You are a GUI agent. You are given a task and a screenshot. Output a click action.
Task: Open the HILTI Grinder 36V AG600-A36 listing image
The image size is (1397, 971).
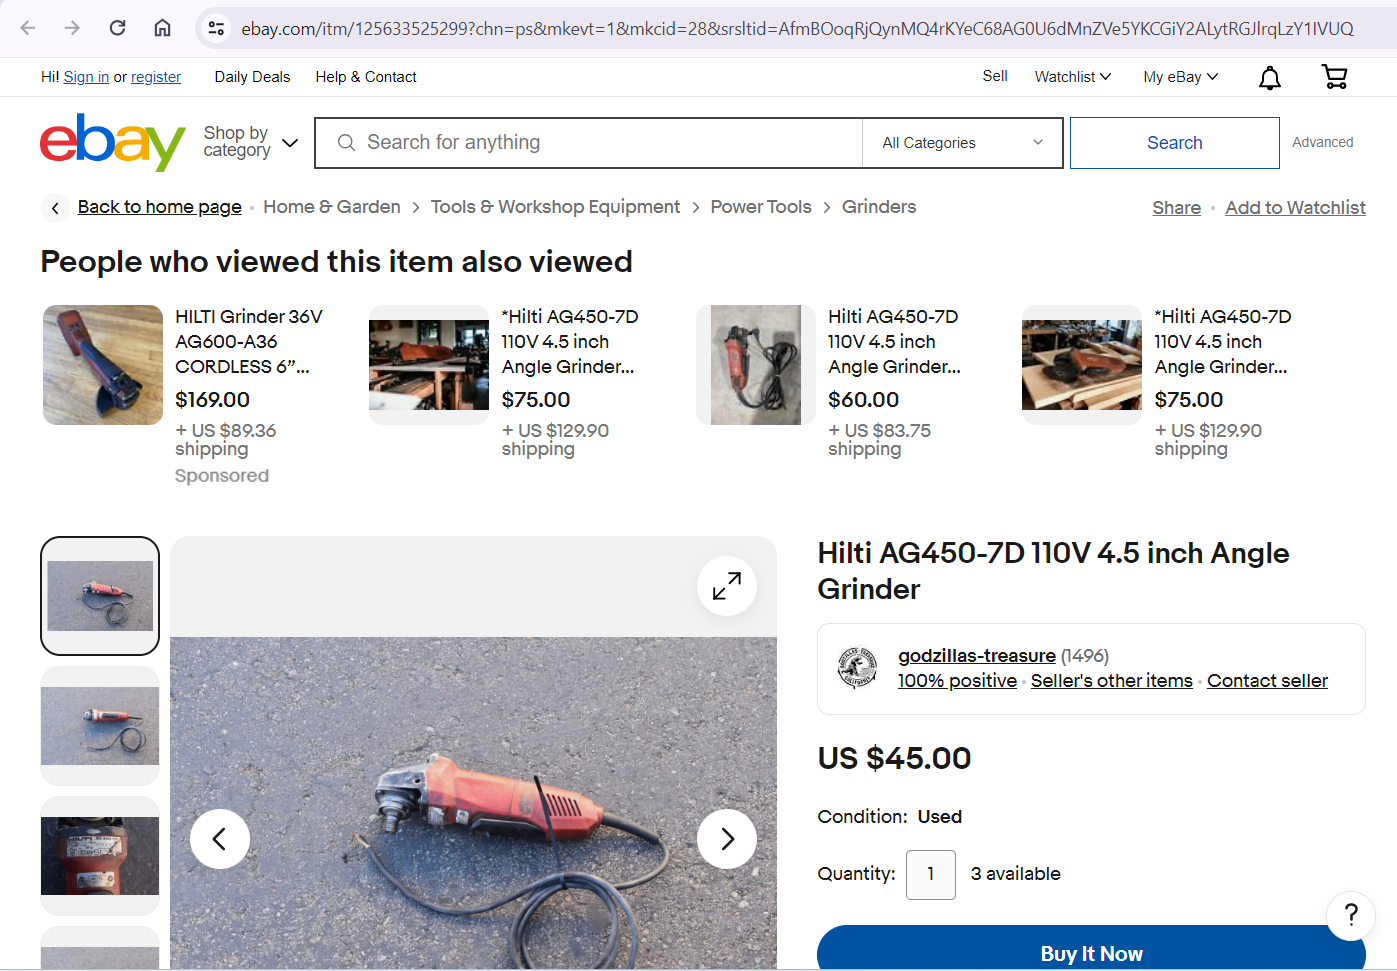(x=103, y=365)
